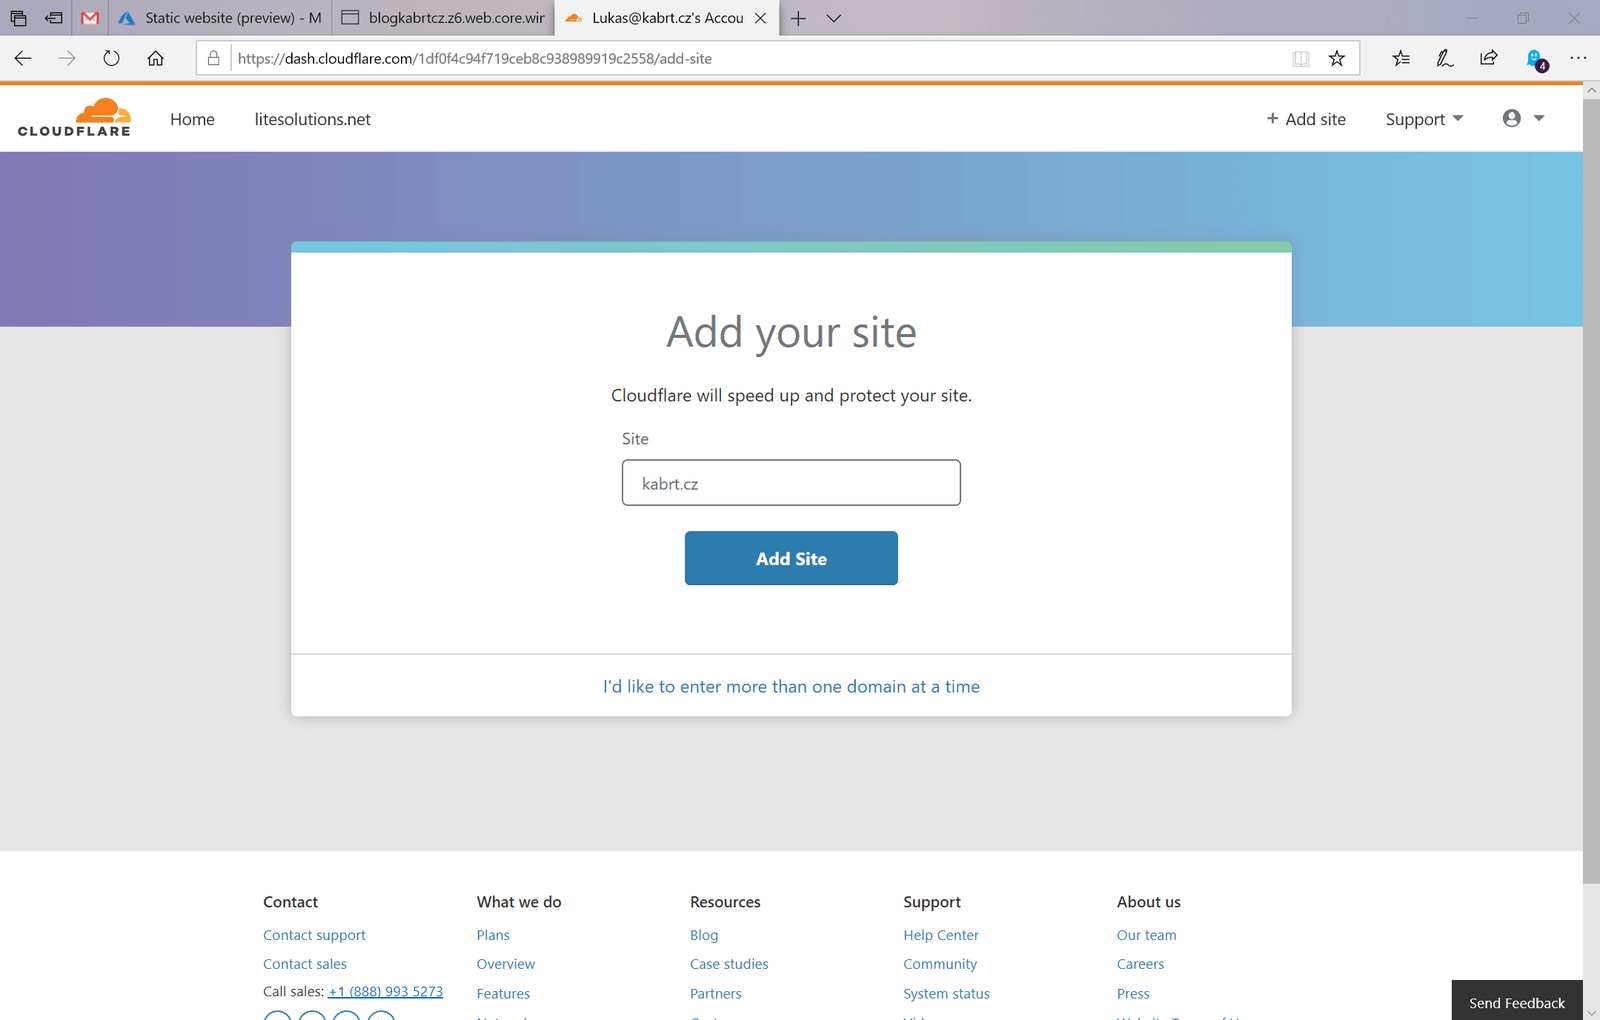Open Plans footer link

coord(493,935)
